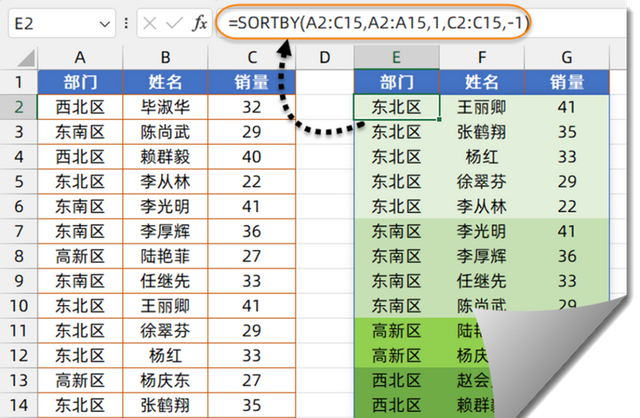
Task: Select cell 陆艳菲 in column B
Action: 165,256
